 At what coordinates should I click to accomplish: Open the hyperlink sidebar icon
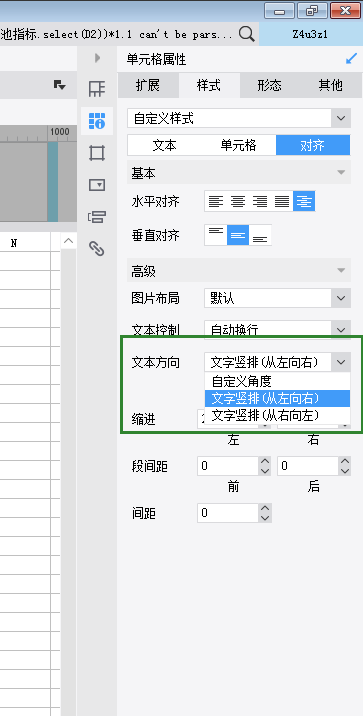pos(97,248)
